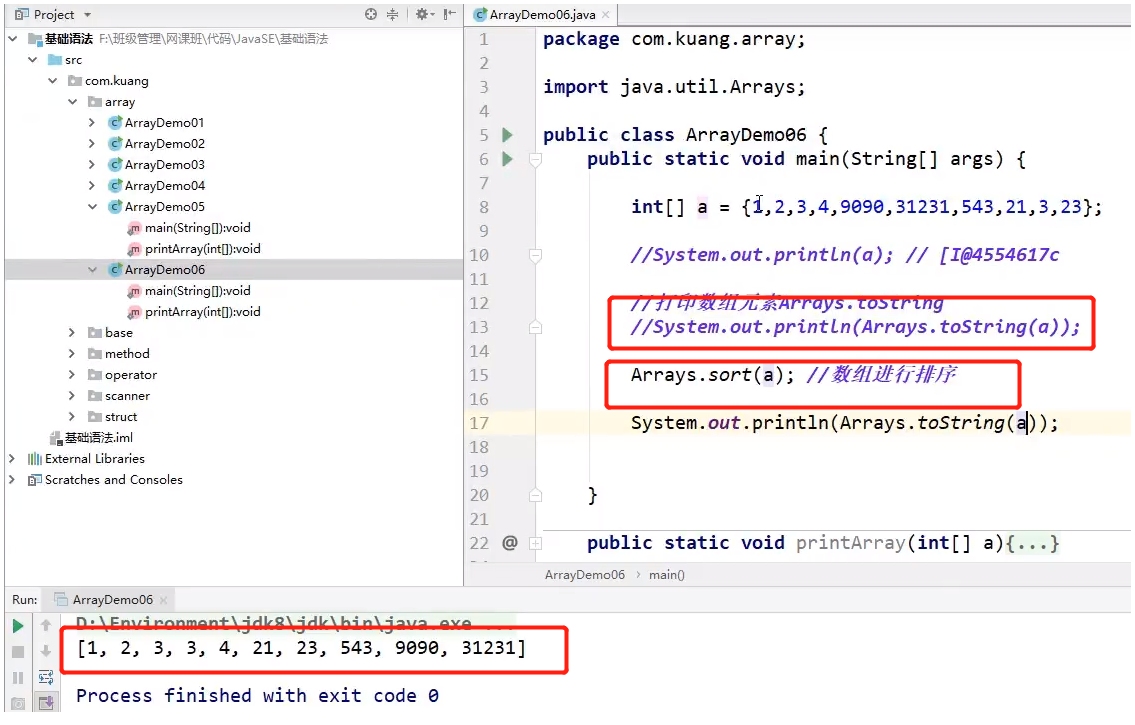Image resolution: width=1135 pixels, height=725 pixels.
Task: Expand the struct package
Action: click(72, 416)
